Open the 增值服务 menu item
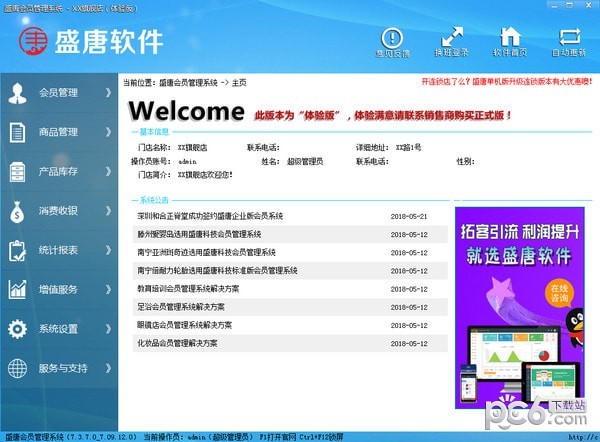Viewport: 600px width, 442px height. coord(59,289)
